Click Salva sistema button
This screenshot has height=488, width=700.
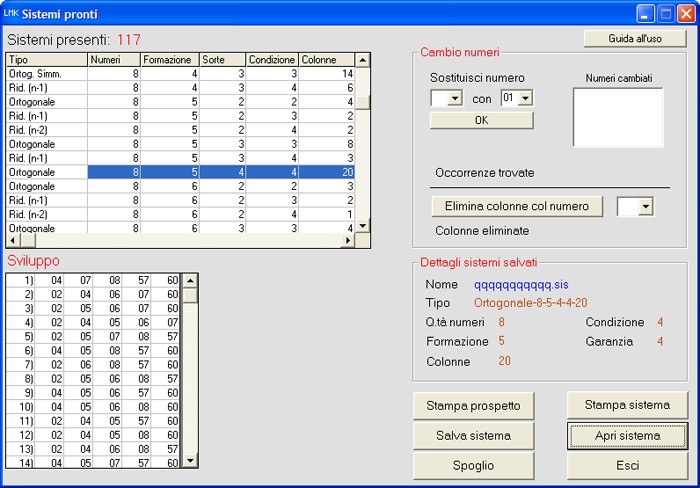(473, 436)
